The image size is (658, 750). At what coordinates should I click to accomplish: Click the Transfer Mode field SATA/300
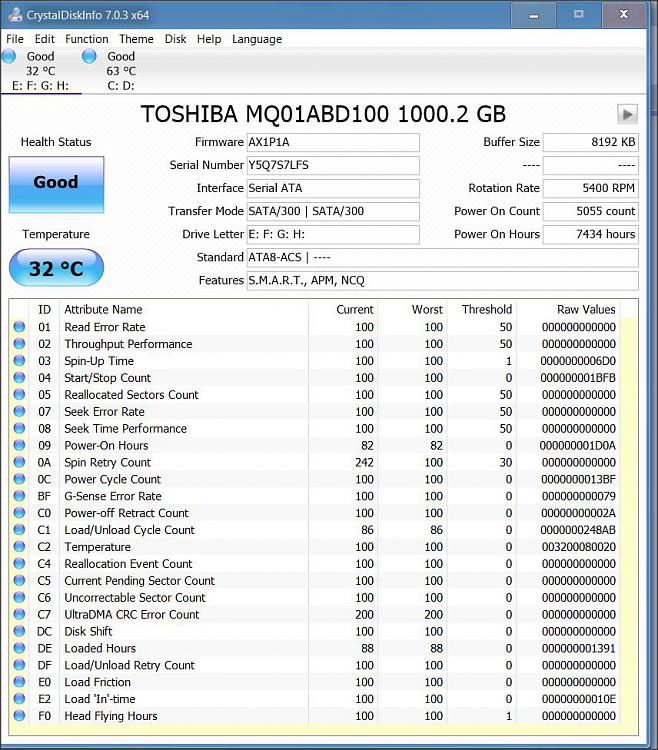[333, 211]
